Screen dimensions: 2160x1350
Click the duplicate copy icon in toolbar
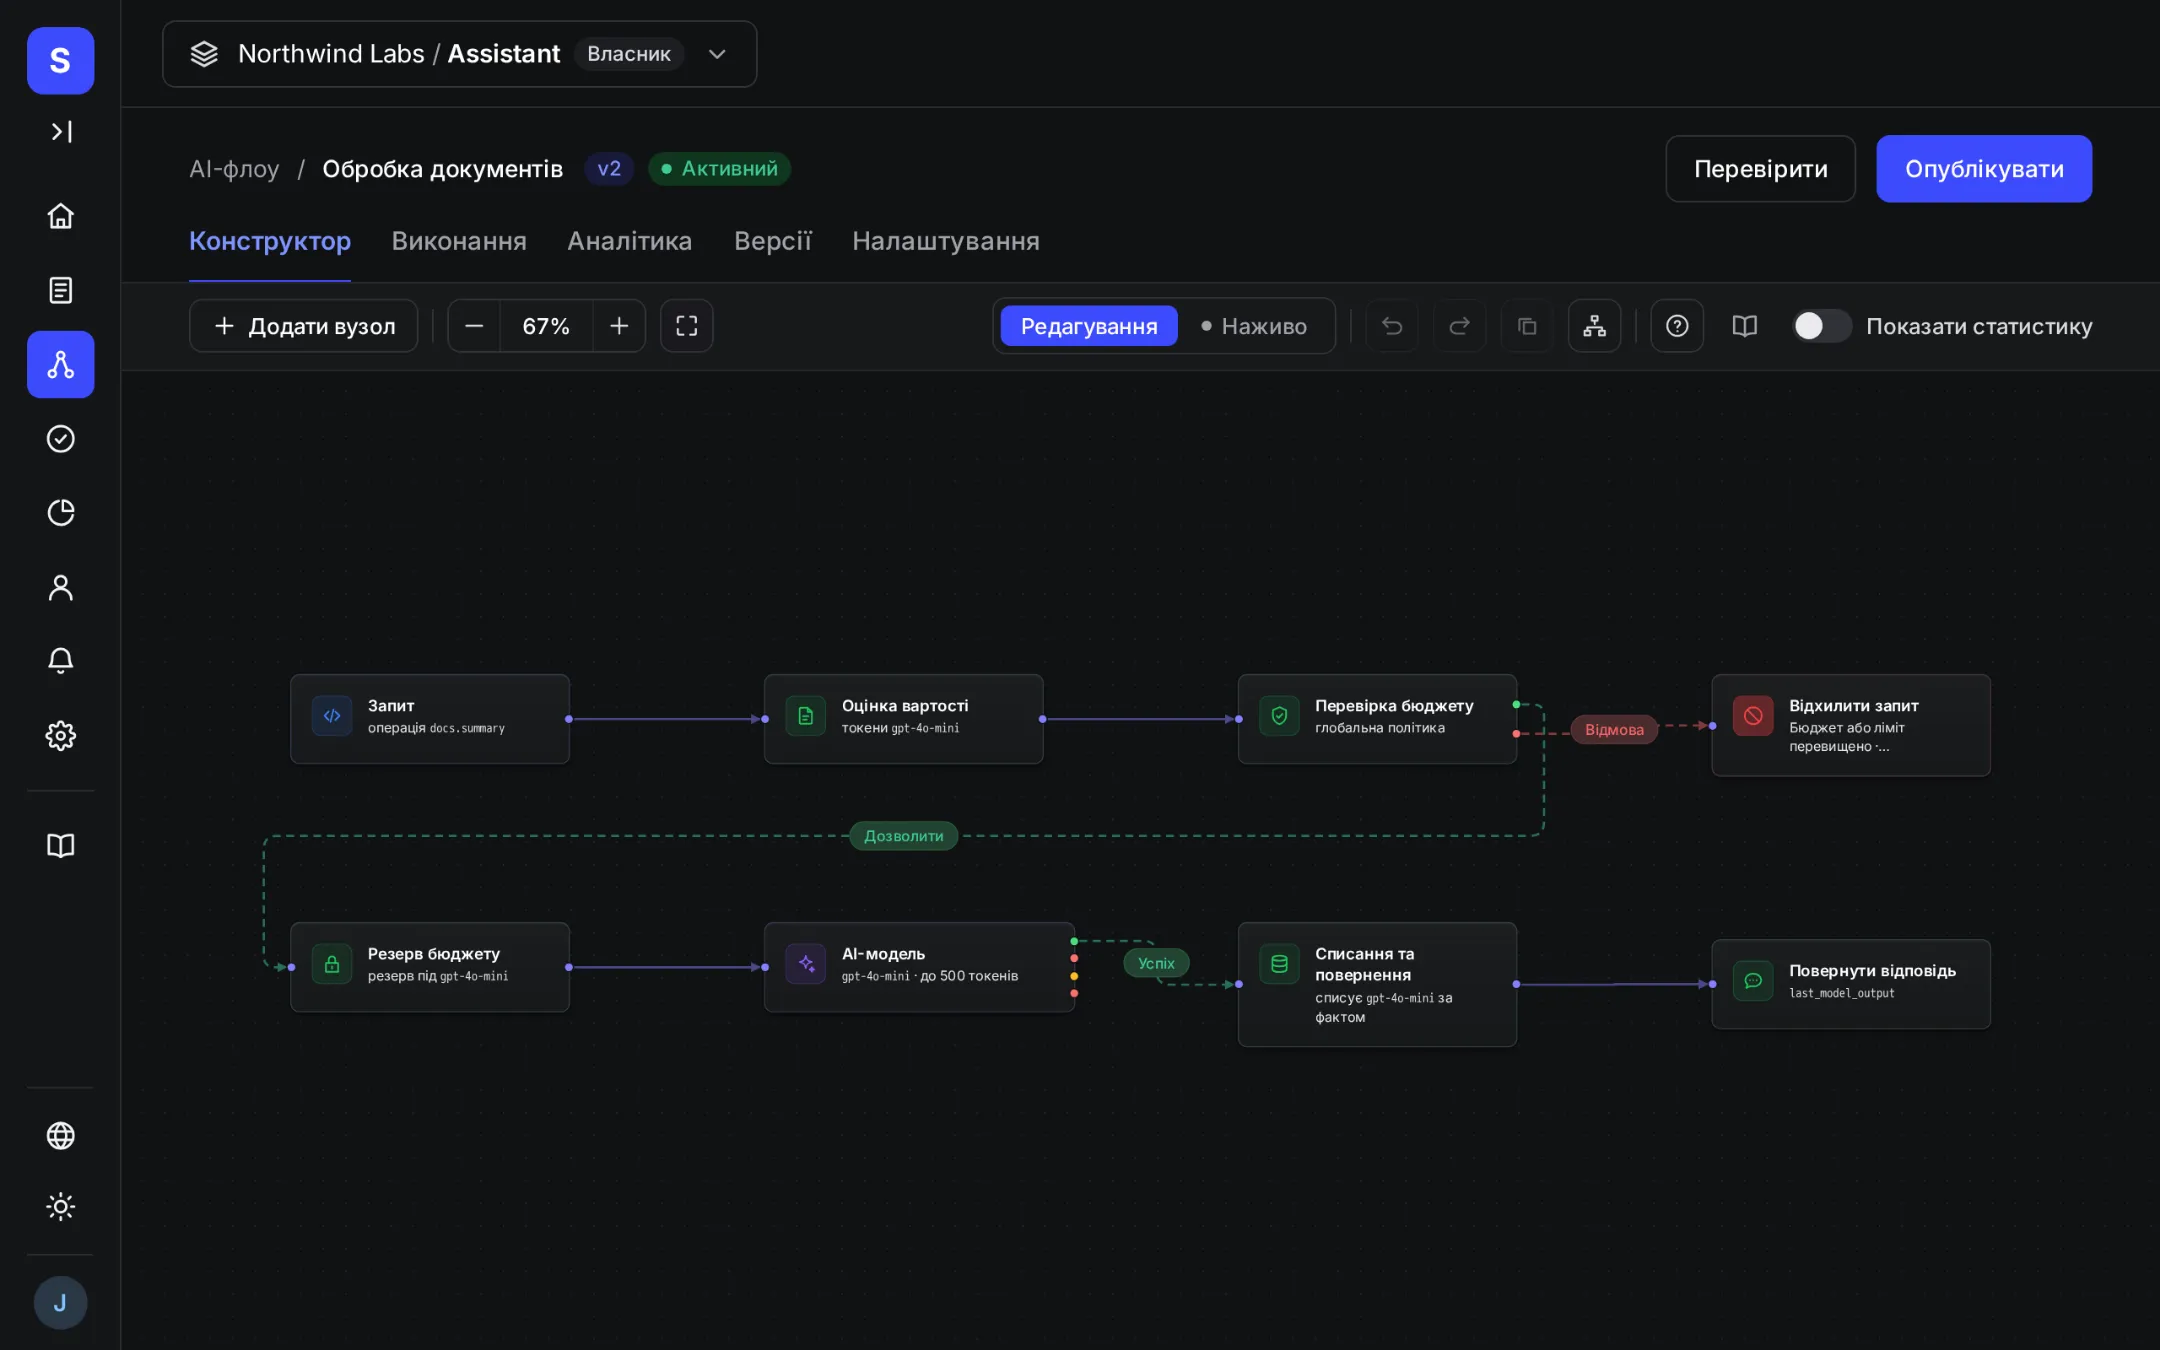click(1527, 326)
